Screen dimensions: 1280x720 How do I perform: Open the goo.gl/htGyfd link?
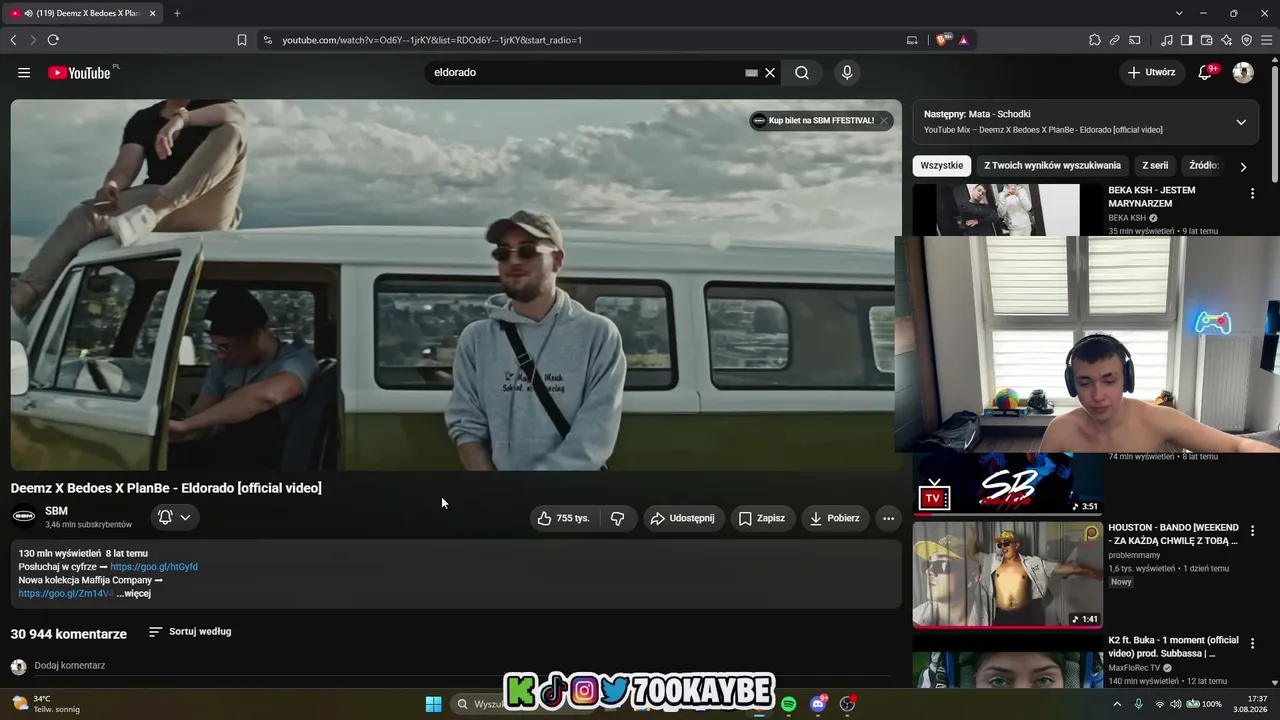click(154, 567)
